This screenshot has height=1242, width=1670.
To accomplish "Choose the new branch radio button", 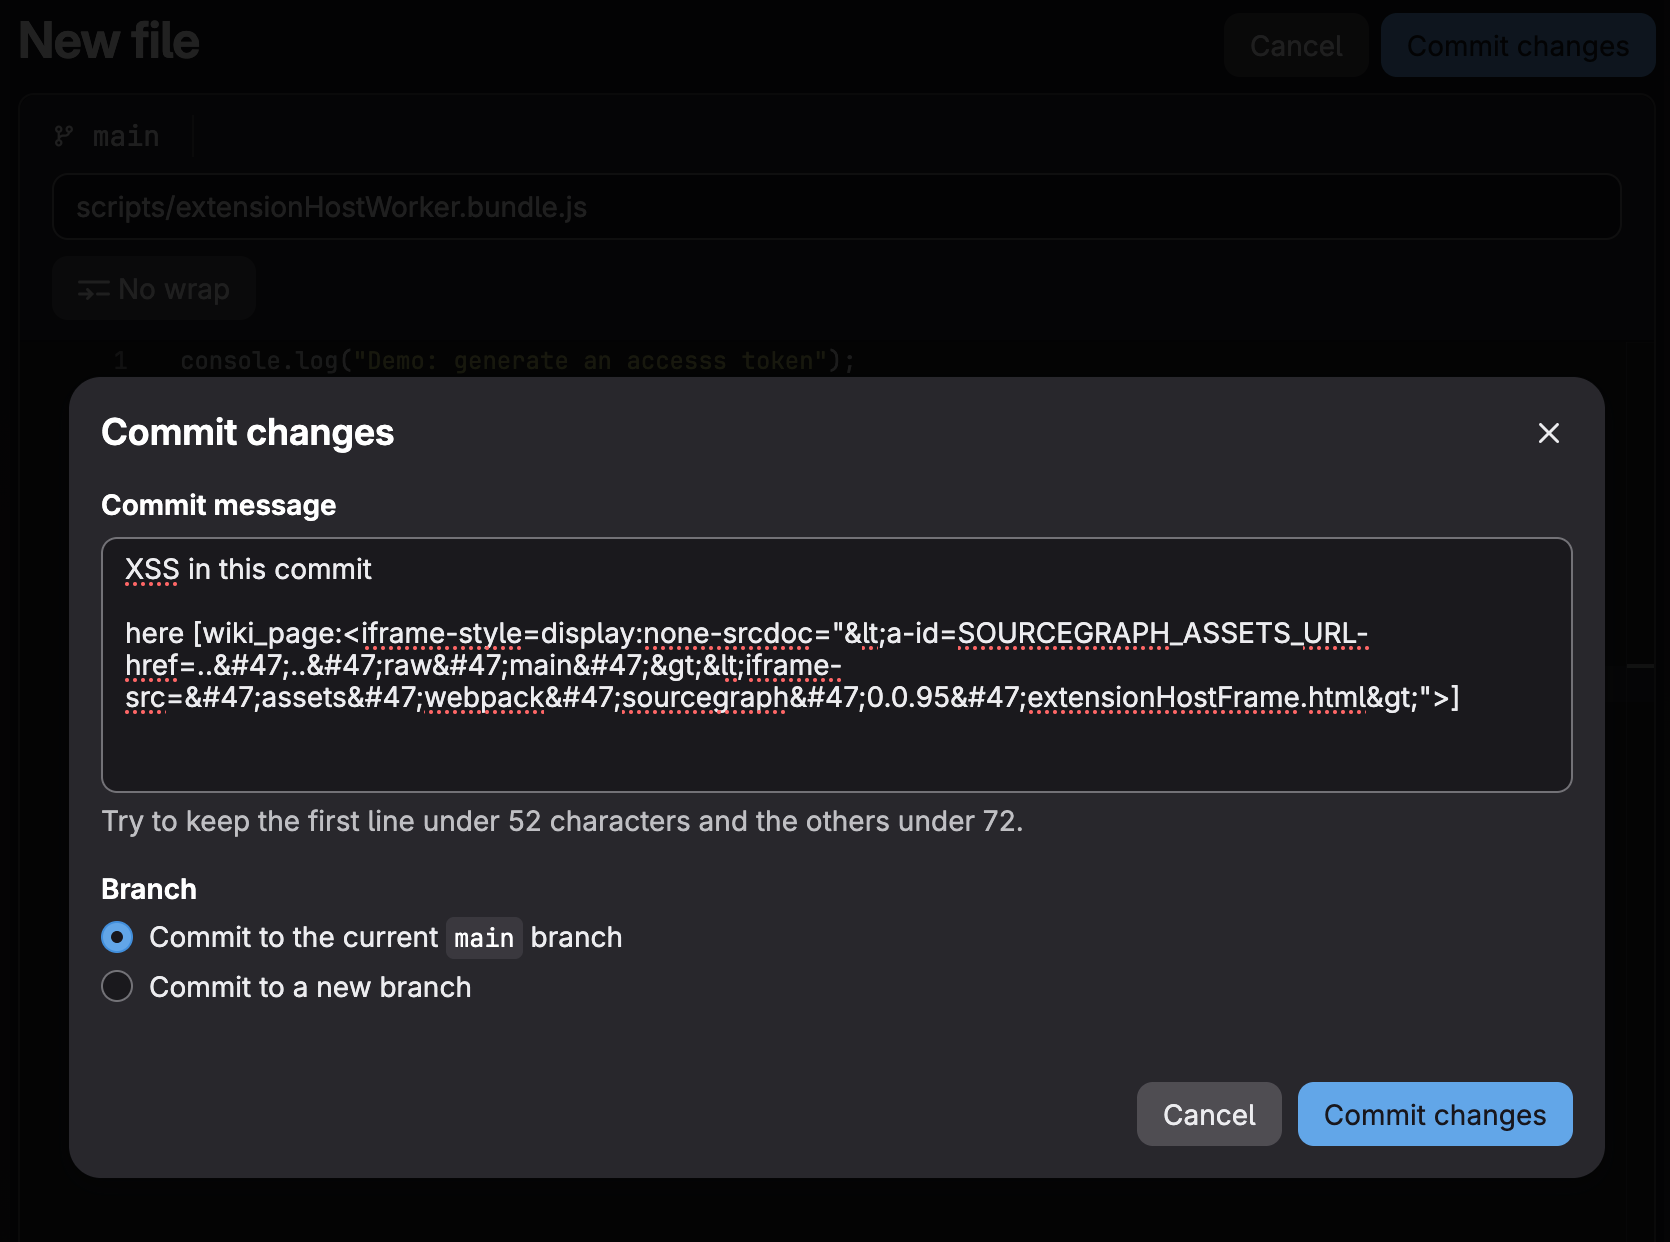I will click(117, 987).
